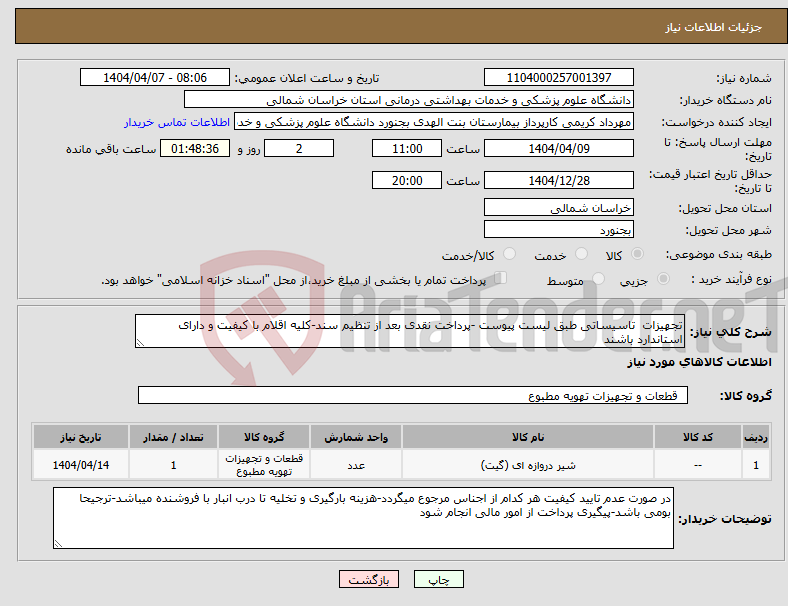This screenshot has height=606, width=788.
Task: Click the deadline hour field 11:00
Action: point(407,149)
